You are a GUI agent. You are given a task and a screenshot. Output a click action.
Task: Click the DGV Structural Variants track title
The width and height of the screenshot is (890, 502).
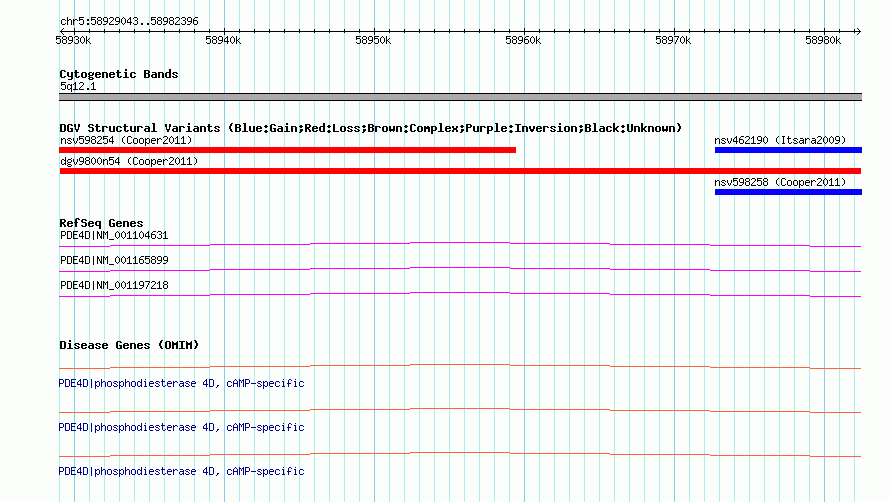pyautogui.click(x=370, y=128)
